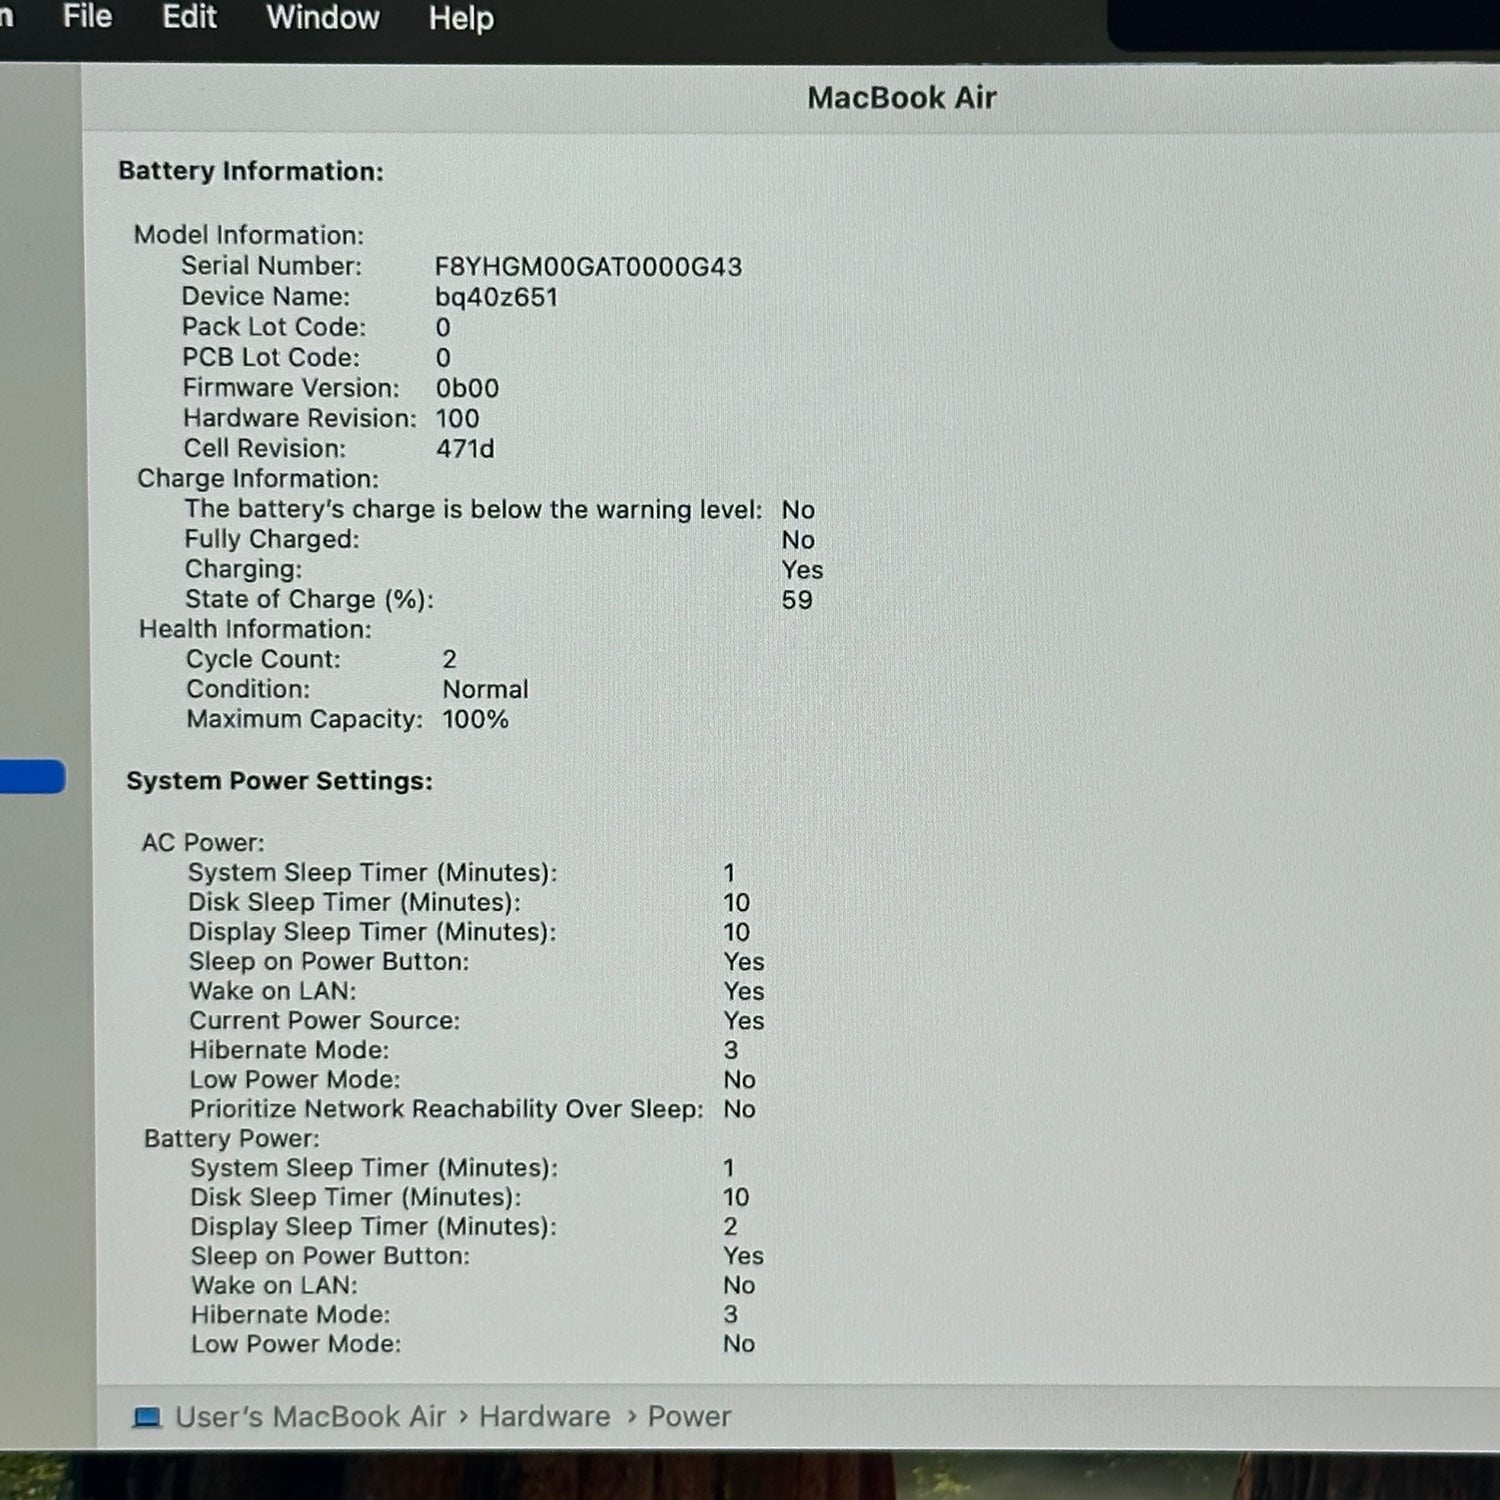Viewport: 1500px width, 1500px height.
Task: Click the Current Power Source label
Action: 325,1020
